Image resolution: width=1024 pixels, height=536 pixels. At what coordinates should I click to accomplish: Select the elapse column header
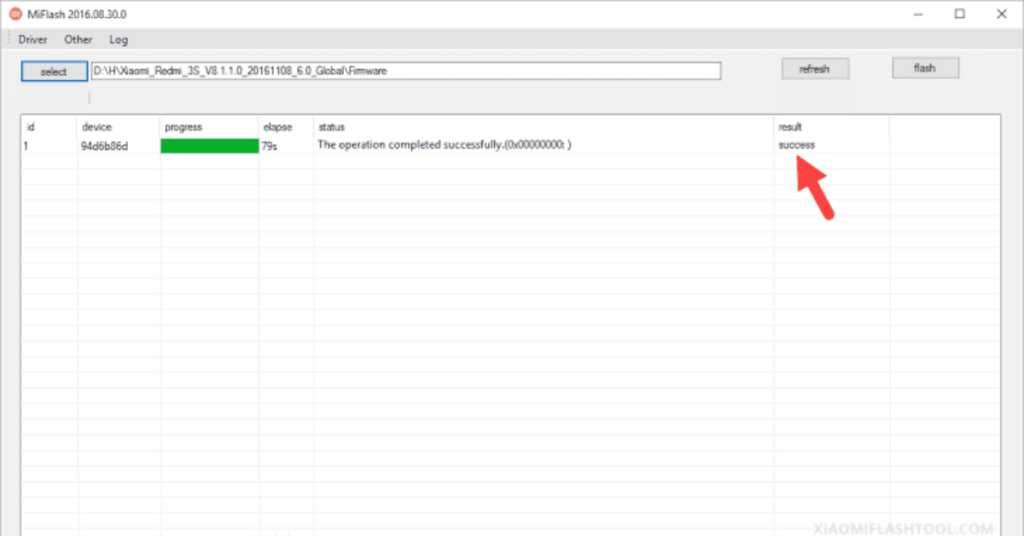point(278,127)
